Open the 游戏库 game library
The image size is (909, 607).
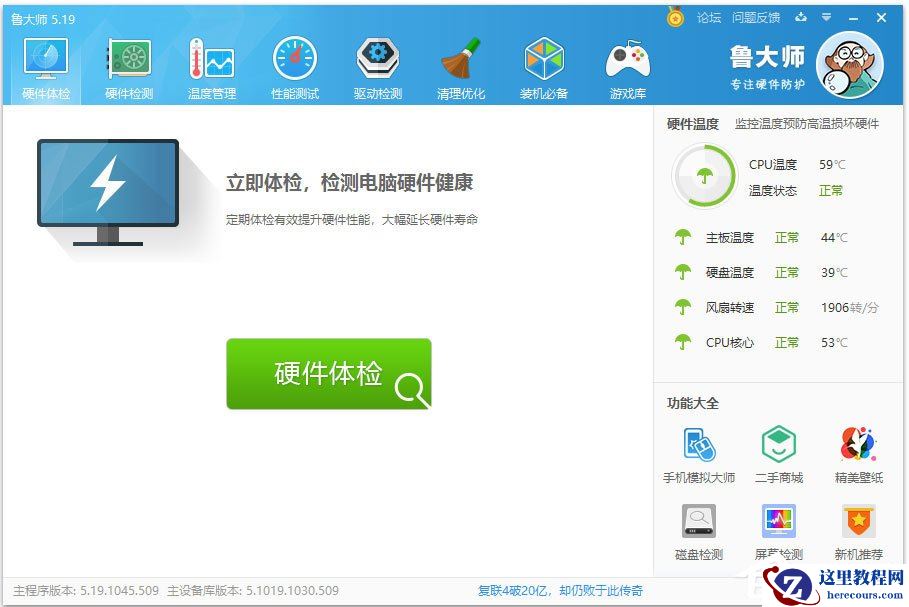tap(627, 65)
